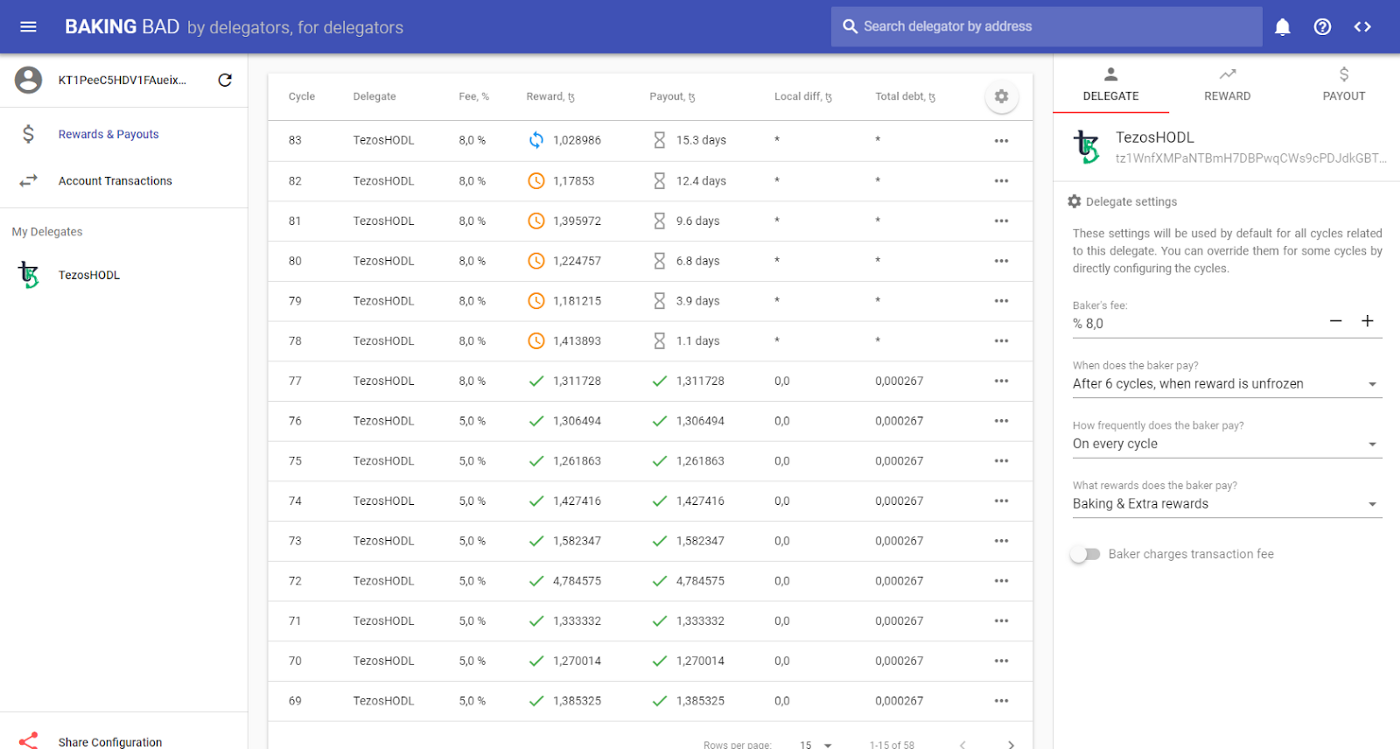The image size is (1400, 749).
Task: Open row options for cycle 81
Action: click(x=1001, y=221)
